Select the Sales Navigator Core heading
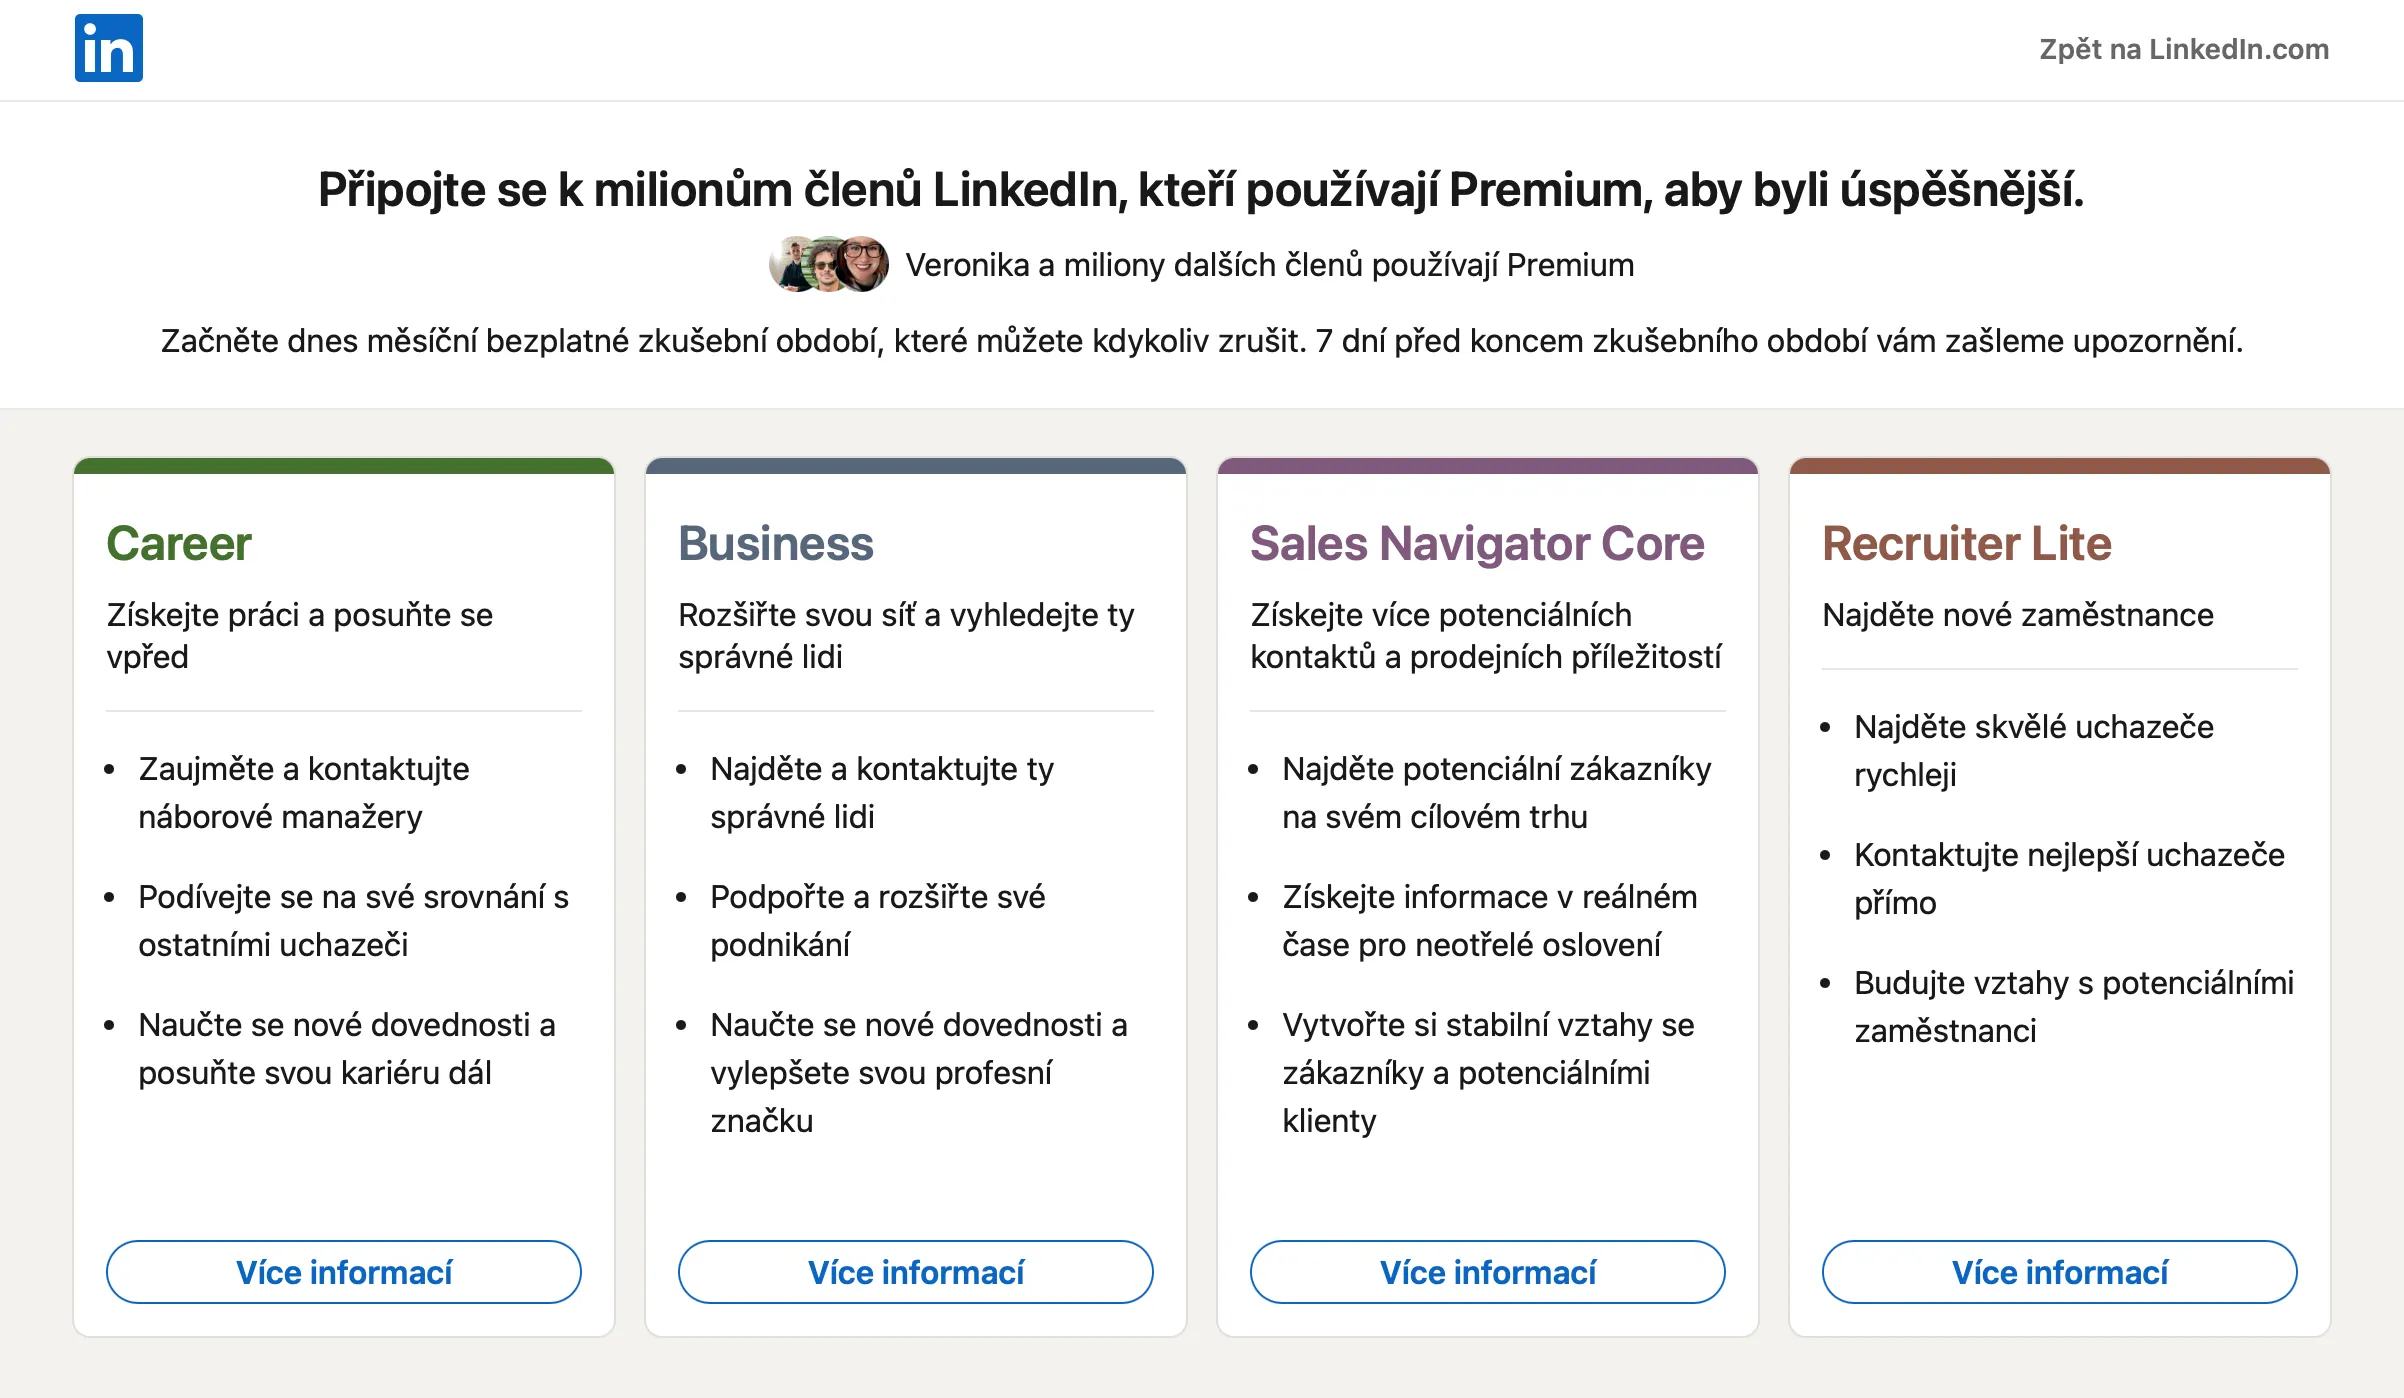Image resolution: width=2404 pixels, height=1398 pixels. point(1477,544)
